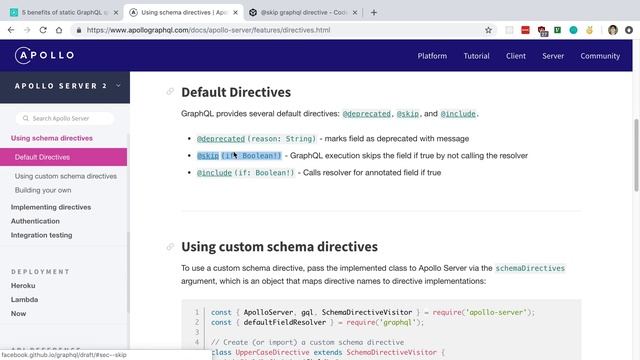Reload the current page
This screenshot has height=360, width=640.
(43, 30)
